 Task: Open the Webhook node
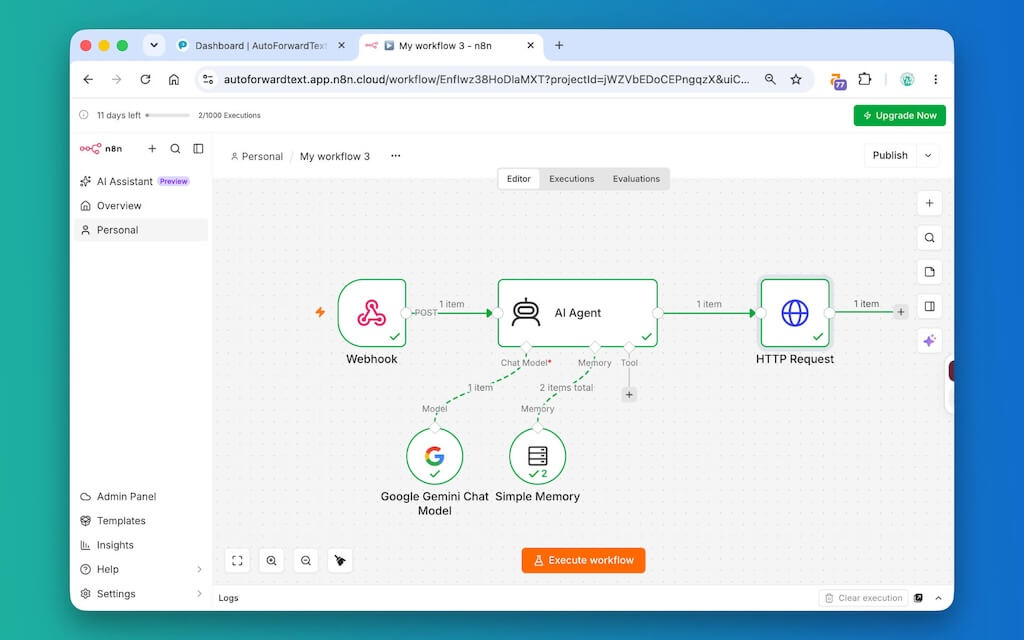click(x=372, y=313)
